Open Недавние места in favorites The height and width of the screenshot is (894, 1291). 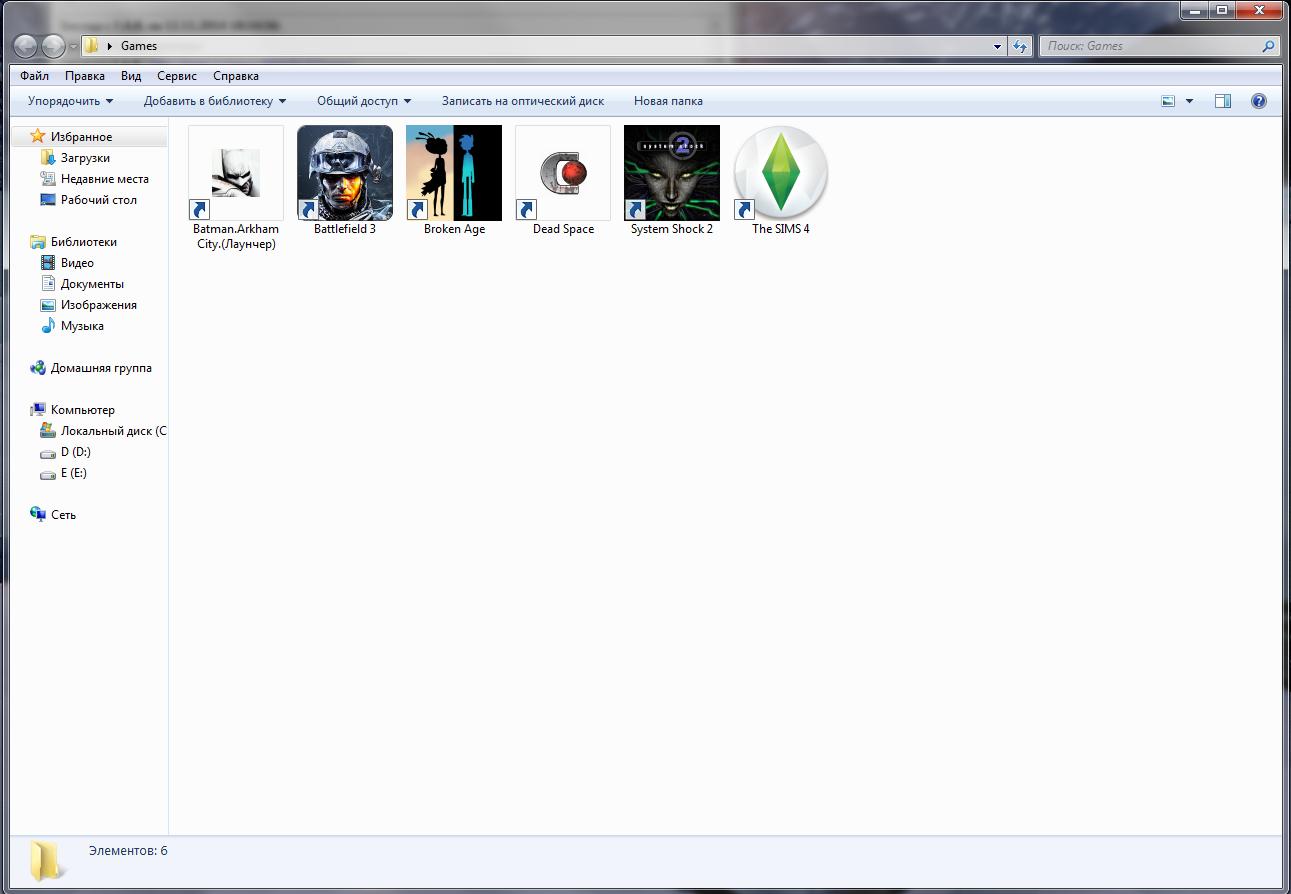pos(104,179)
